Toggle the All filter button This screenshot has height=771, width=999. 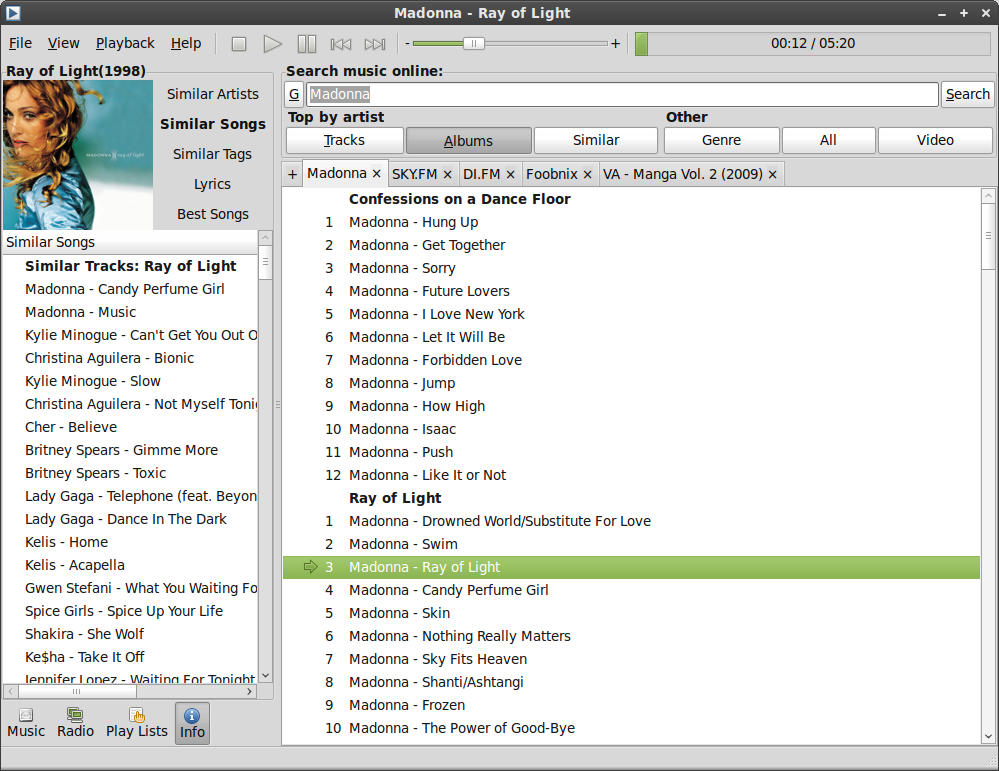828,140
